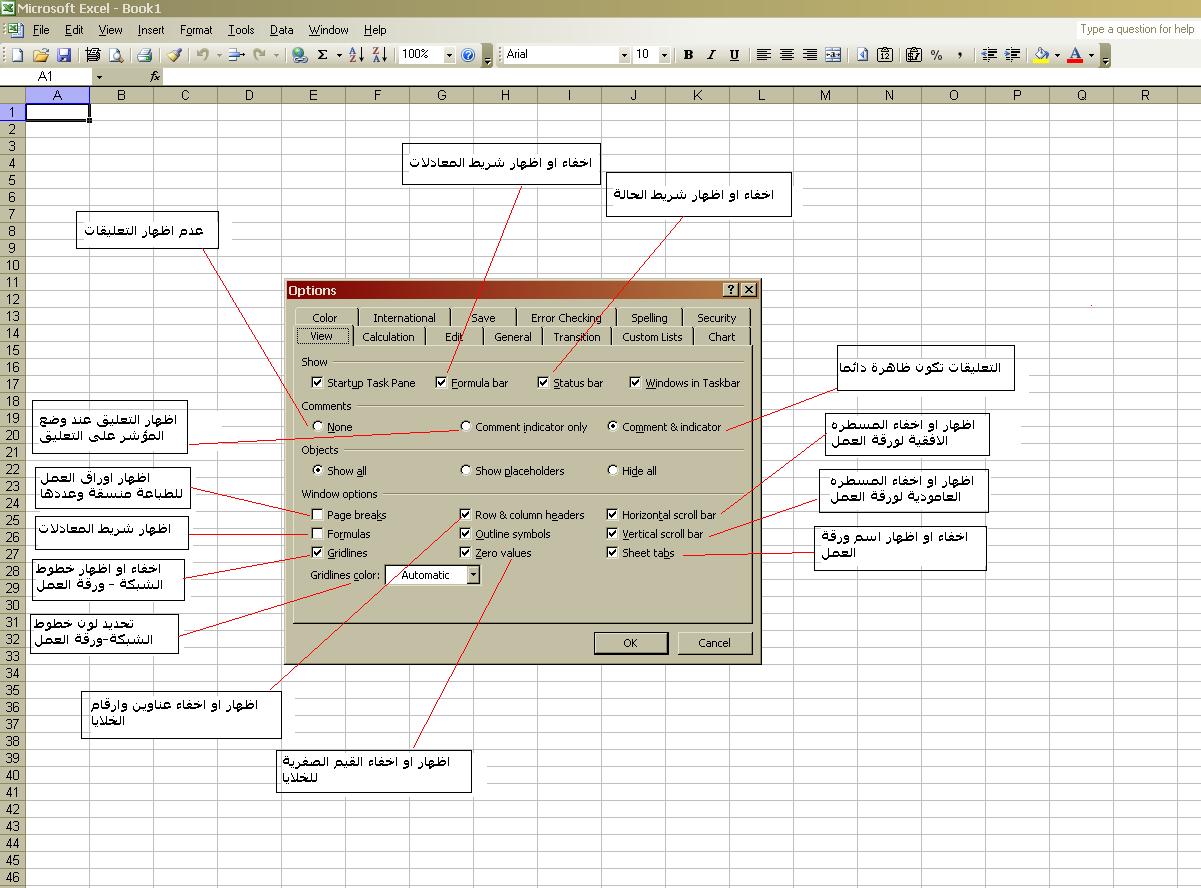Apply Comma style
The height and width of the screenshot is (888, 1201).
click(x=959, y=55)
